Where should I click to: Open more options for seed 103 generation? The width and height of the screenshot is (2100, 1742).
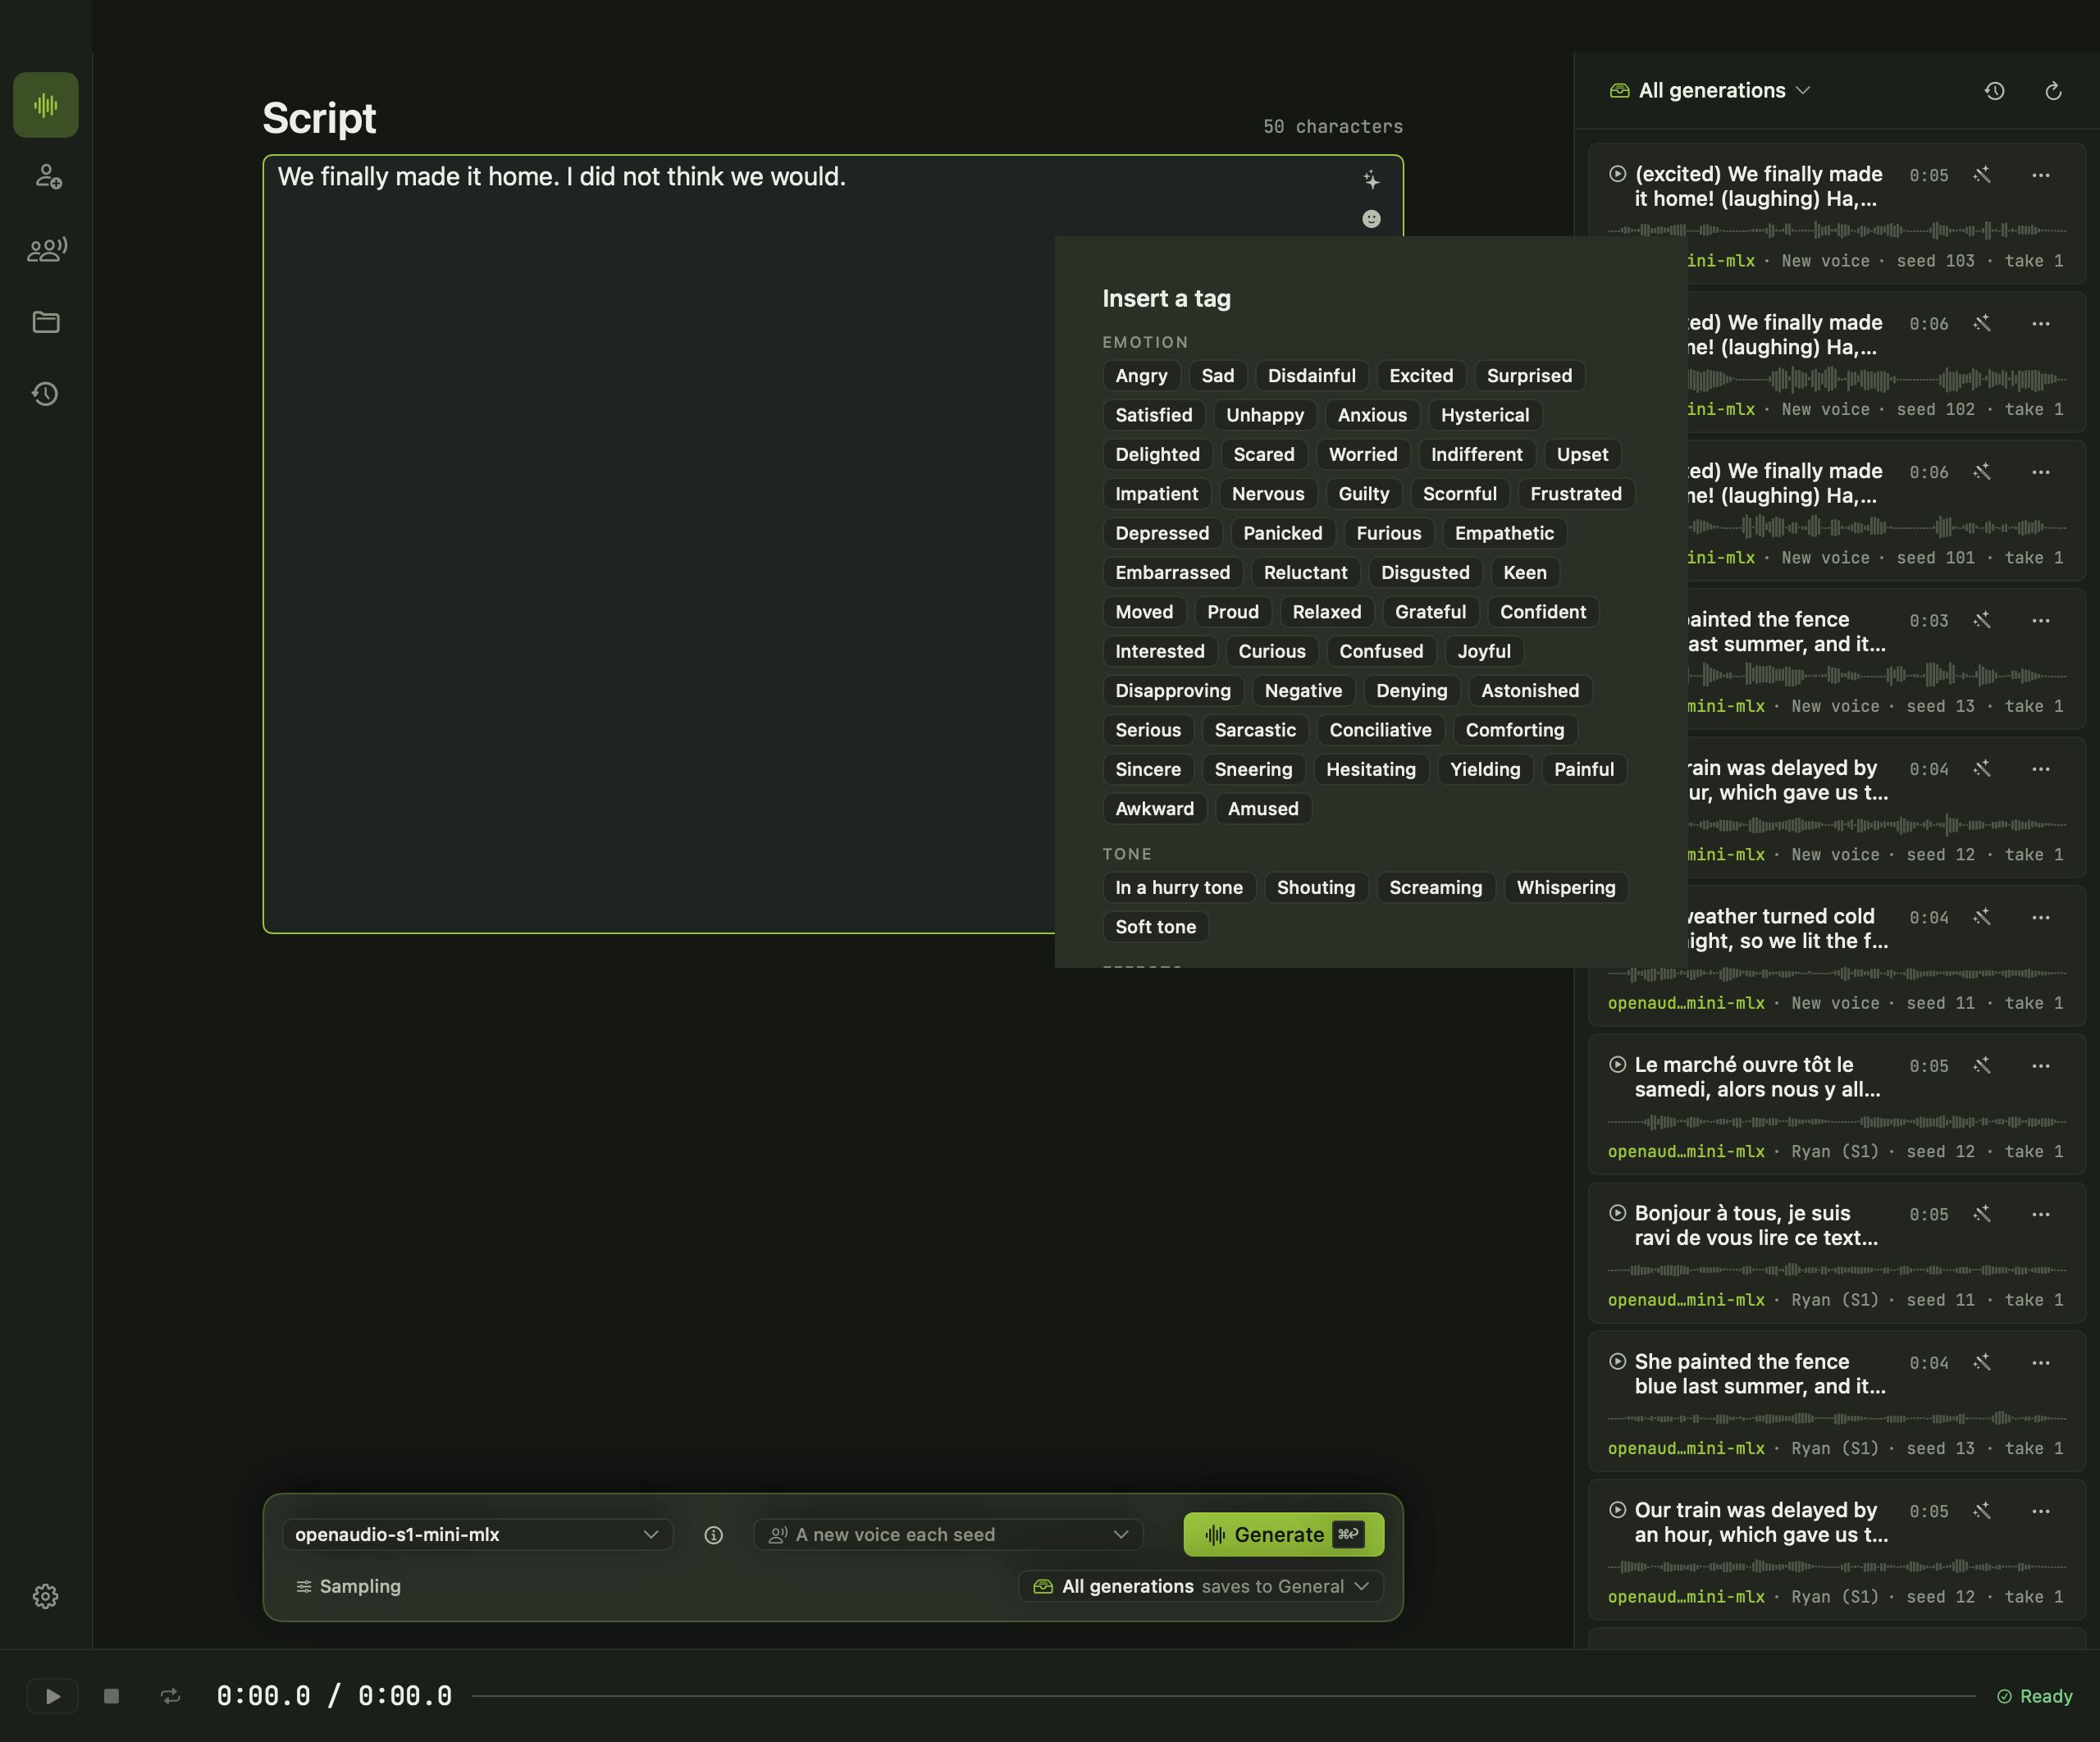[x=2041, y=175]
